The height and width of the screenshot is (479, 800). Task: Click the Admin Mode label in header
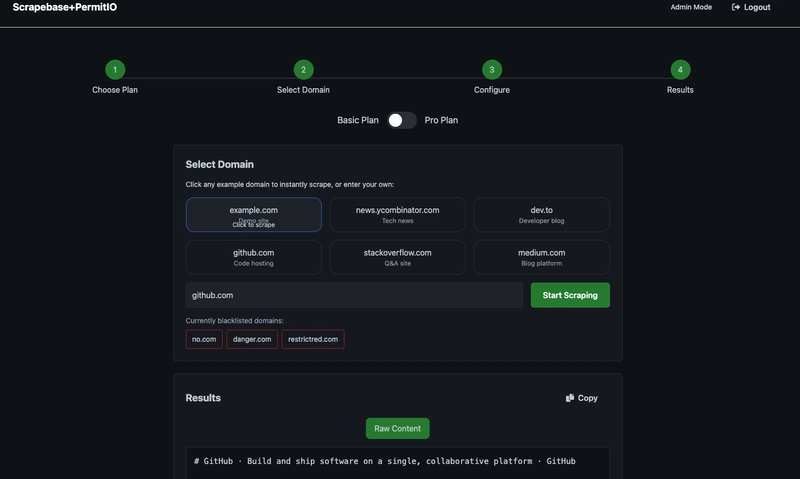tap(691, 7)
